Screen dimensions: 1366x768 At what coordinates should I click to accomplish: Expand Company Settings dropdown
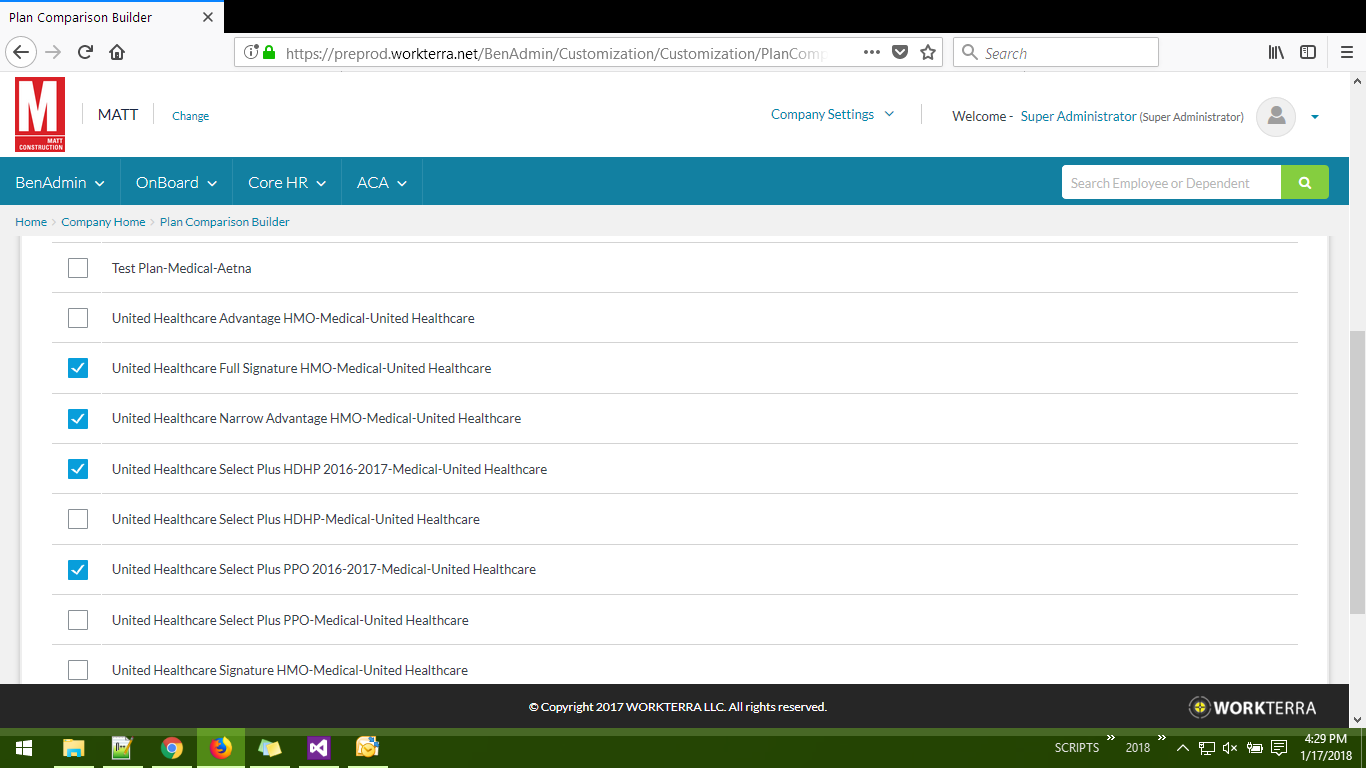point(832,115)
